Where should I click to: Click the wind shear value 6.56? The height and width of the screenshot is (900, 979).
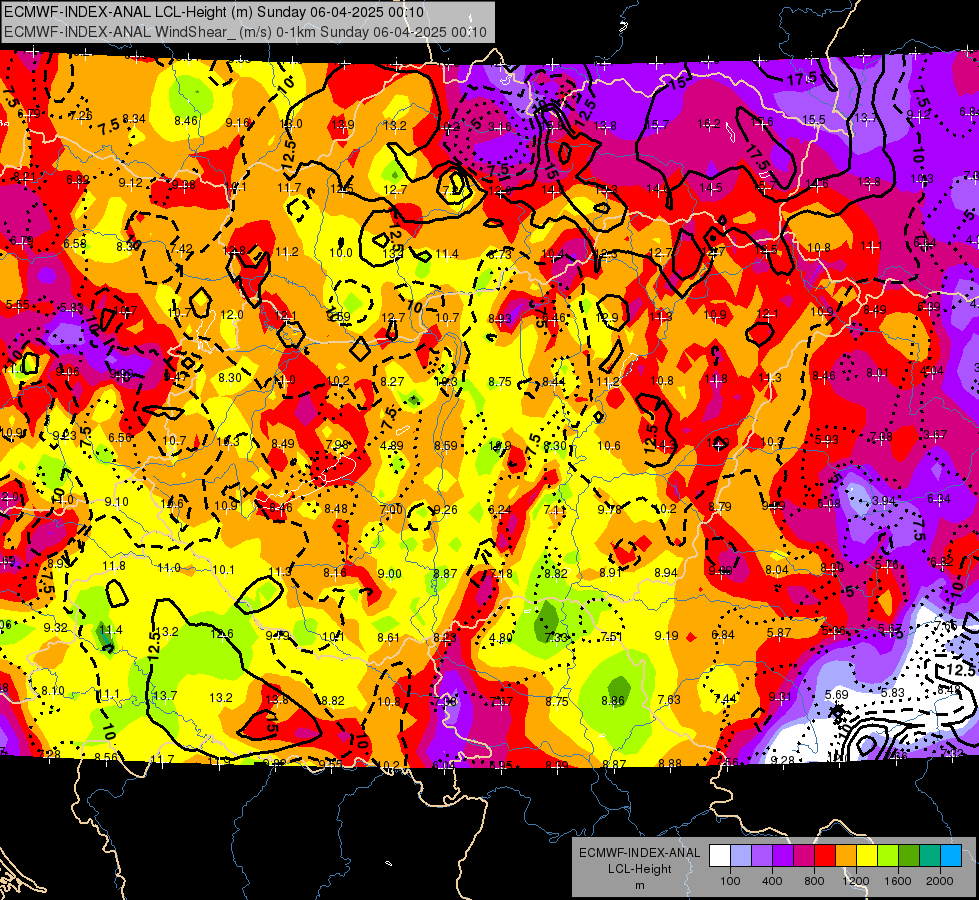pyautogui.click(x=120, y=438)
